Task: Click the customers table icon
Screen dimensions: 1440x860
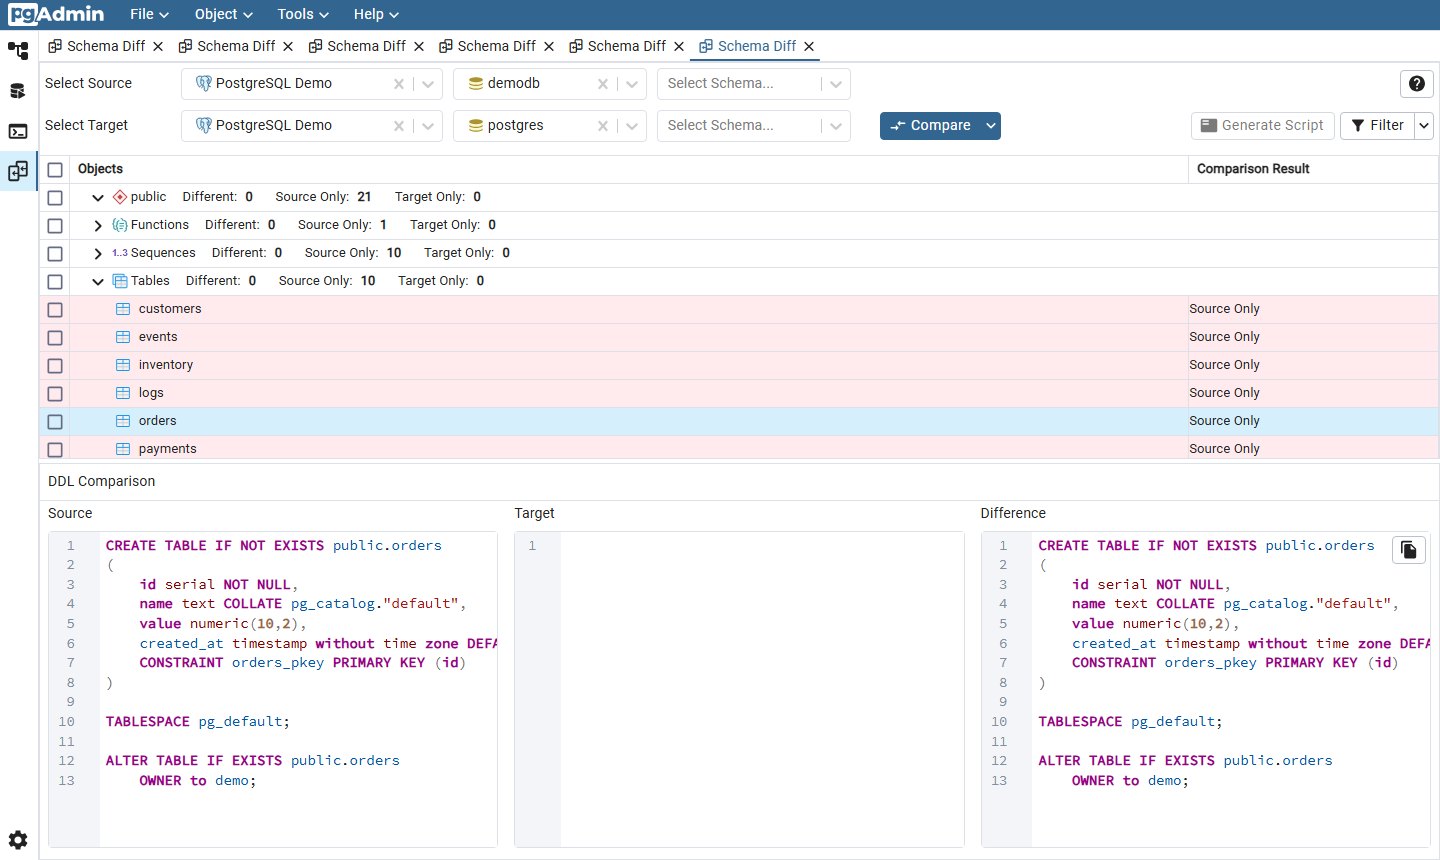Action: (123, 309)
